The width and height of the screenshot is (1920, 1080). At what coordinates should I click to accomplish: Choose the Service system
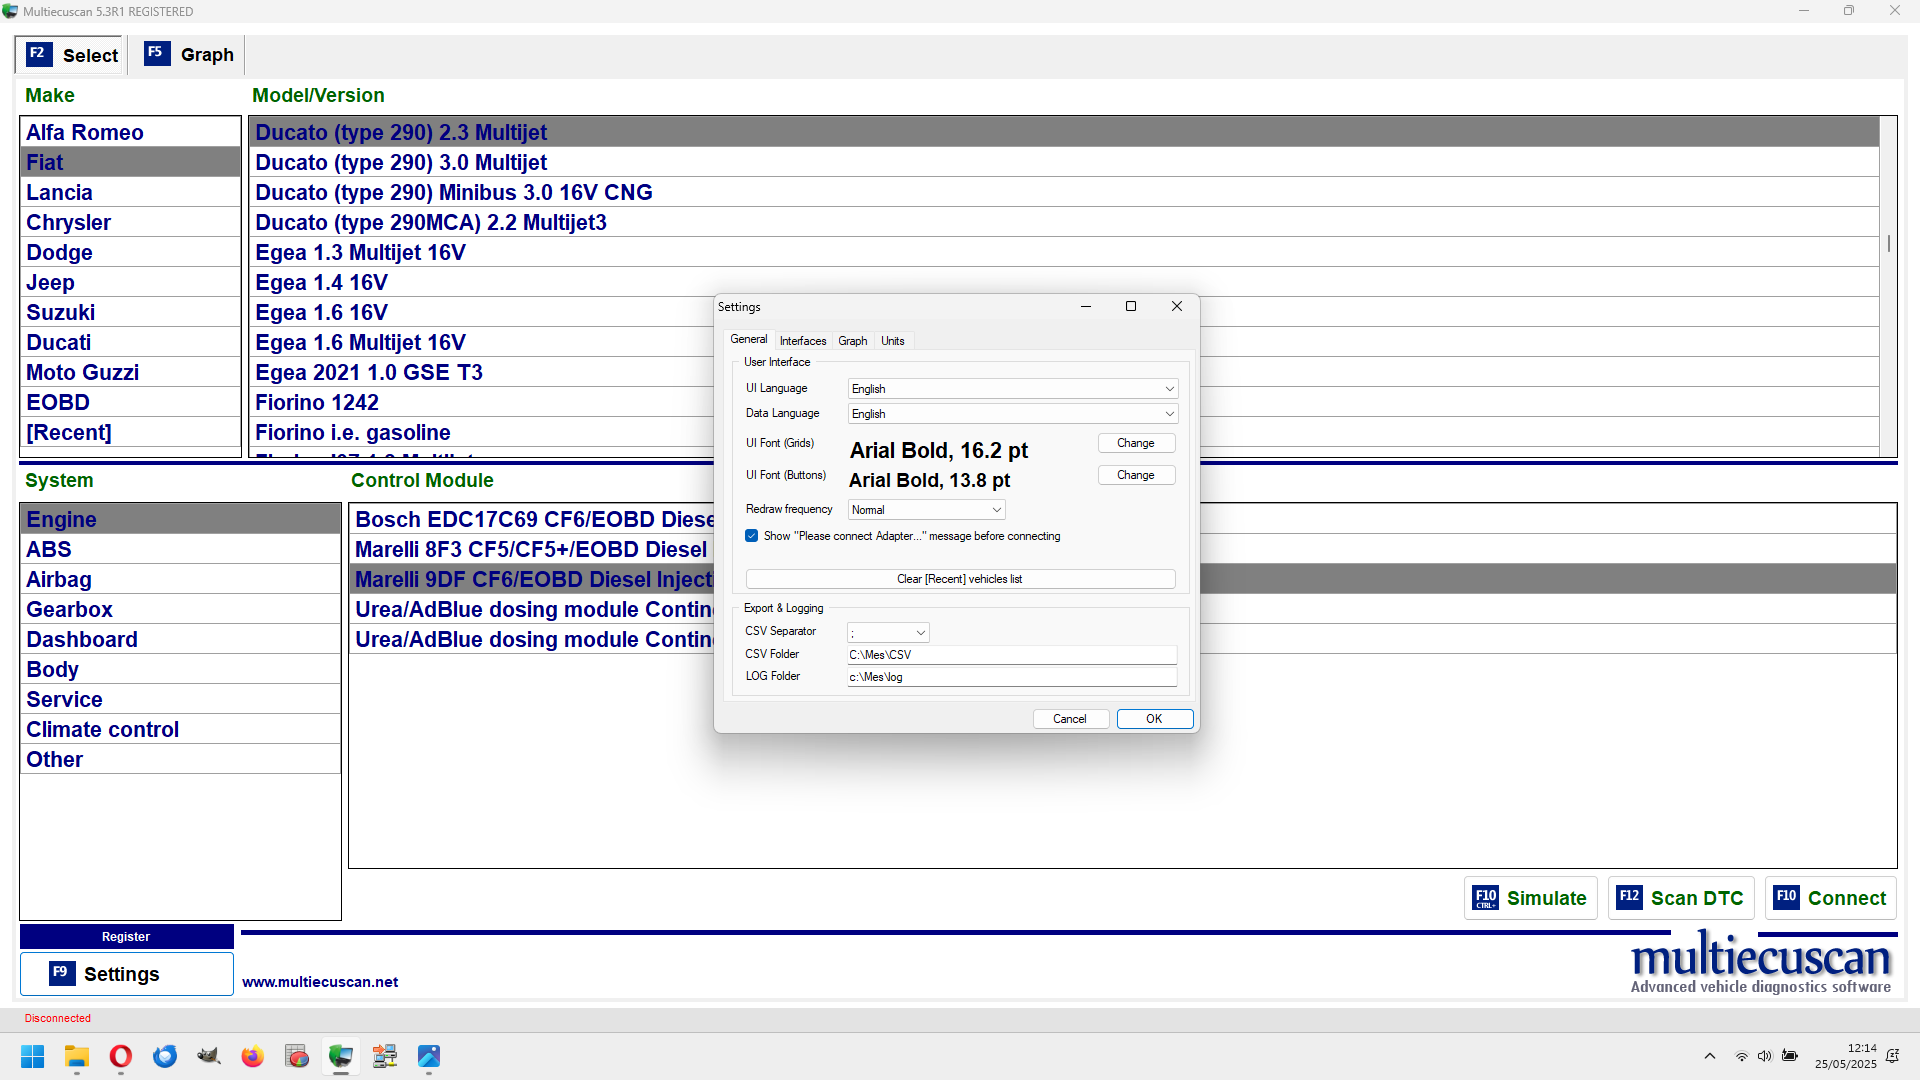[x=180, y=700]
